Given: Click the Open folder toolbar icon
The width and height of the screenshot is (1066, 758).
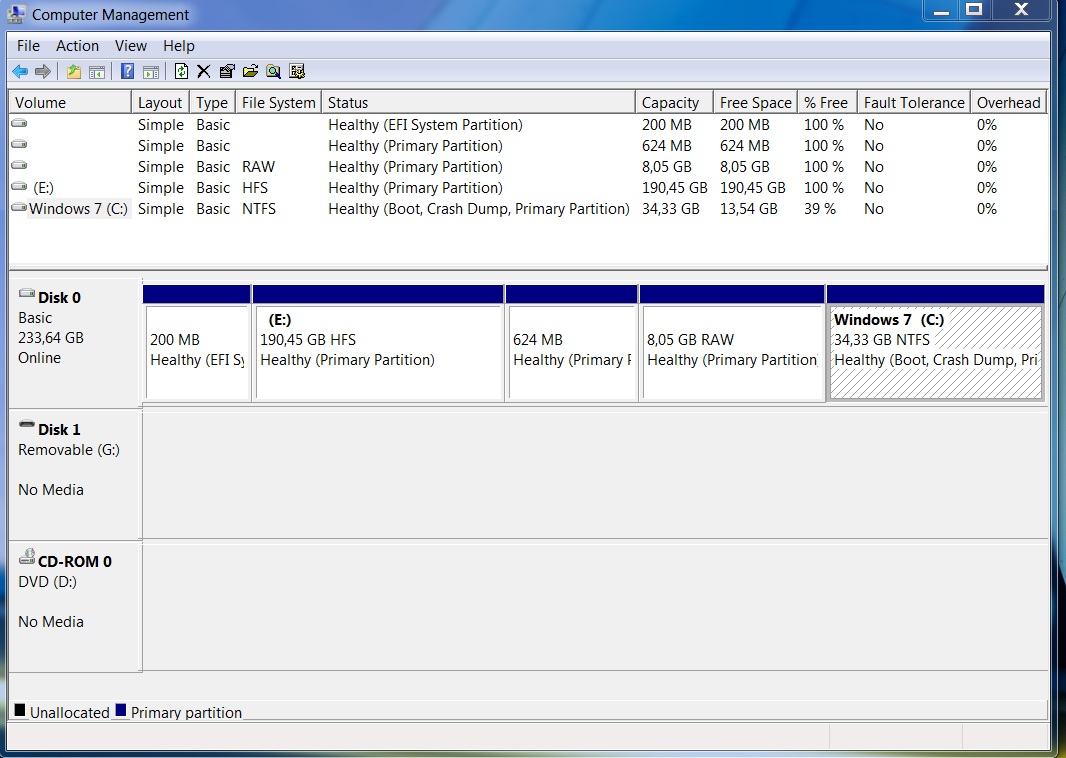Looking at the screenshot, I should click(250, 71).
